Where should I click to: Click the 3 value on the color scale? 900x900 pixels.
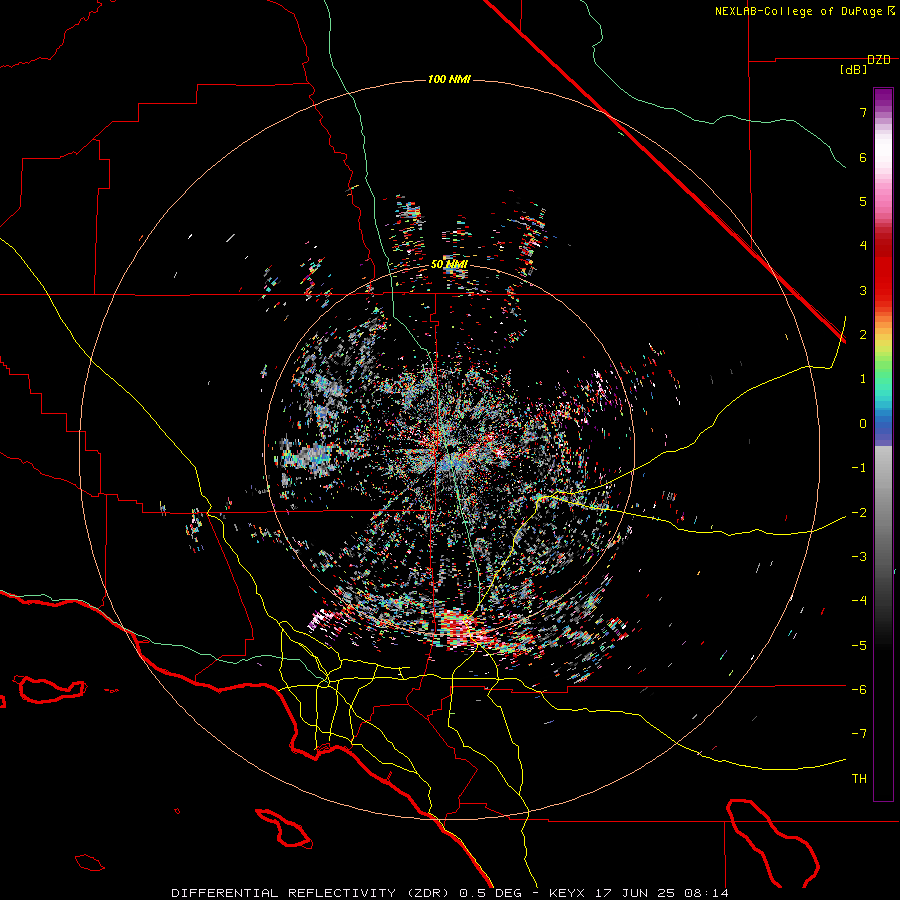(863, 290)
